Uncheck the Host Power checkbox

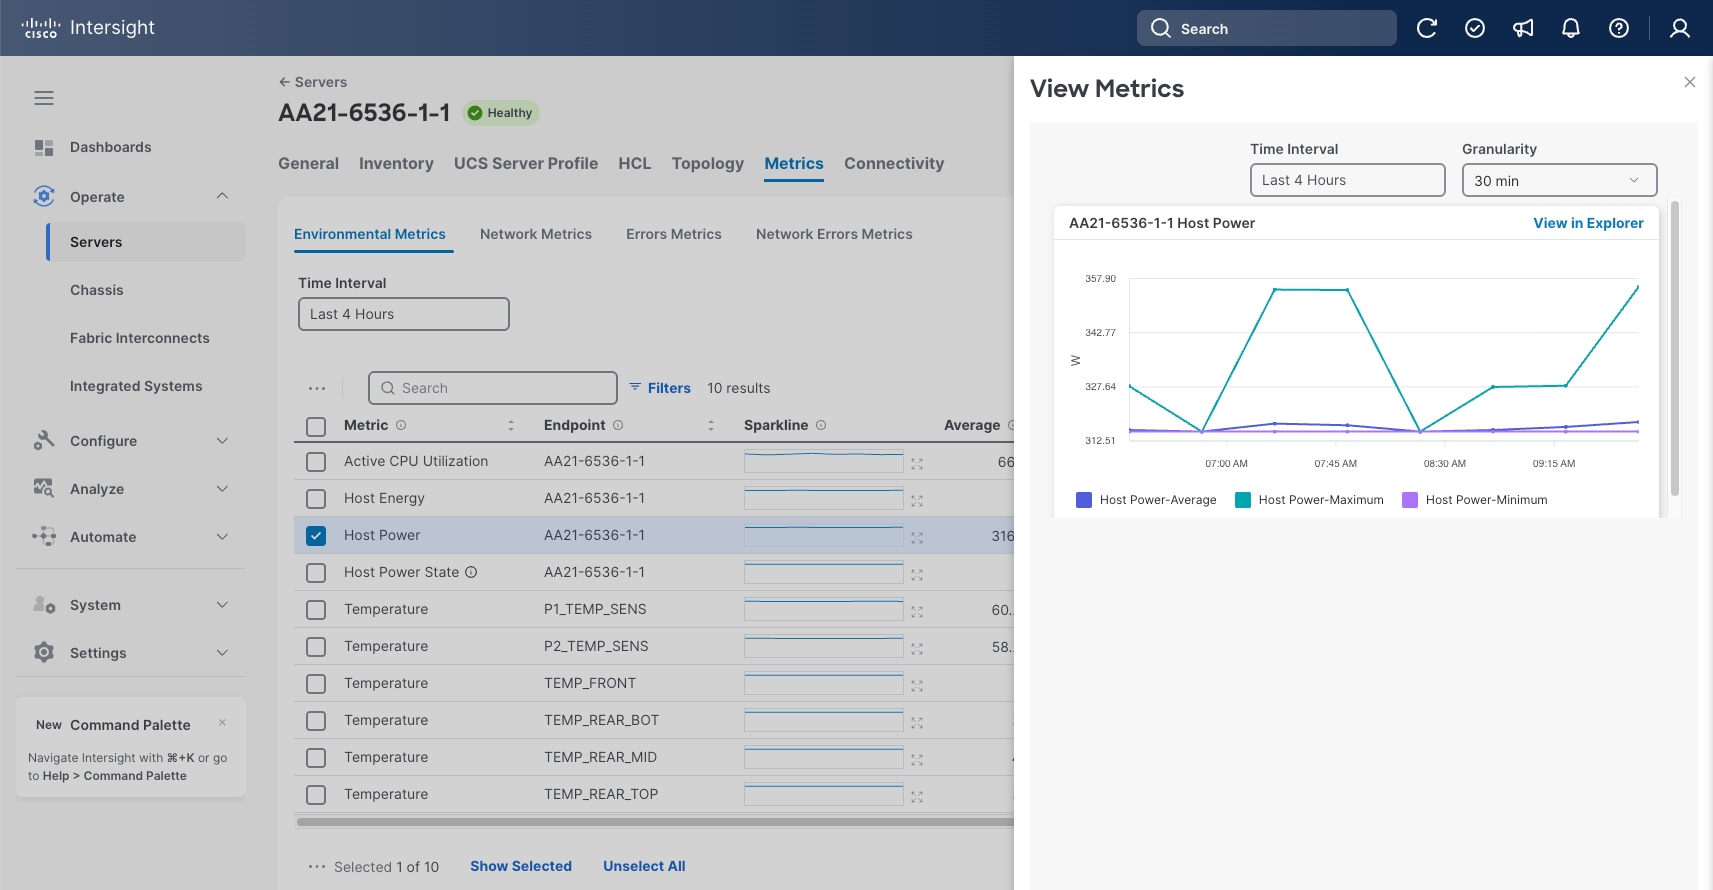316,536
